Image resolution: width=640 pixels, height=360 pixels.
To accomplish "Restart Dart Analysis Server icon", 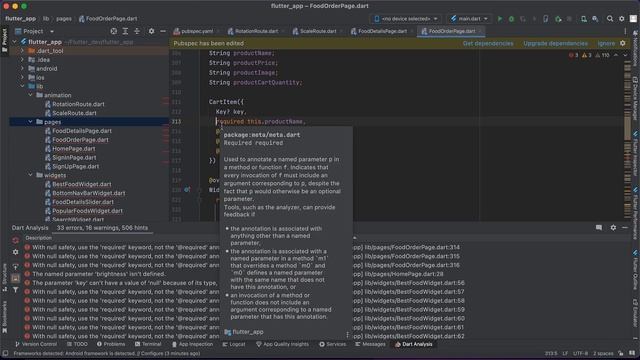I will (16, 240).
